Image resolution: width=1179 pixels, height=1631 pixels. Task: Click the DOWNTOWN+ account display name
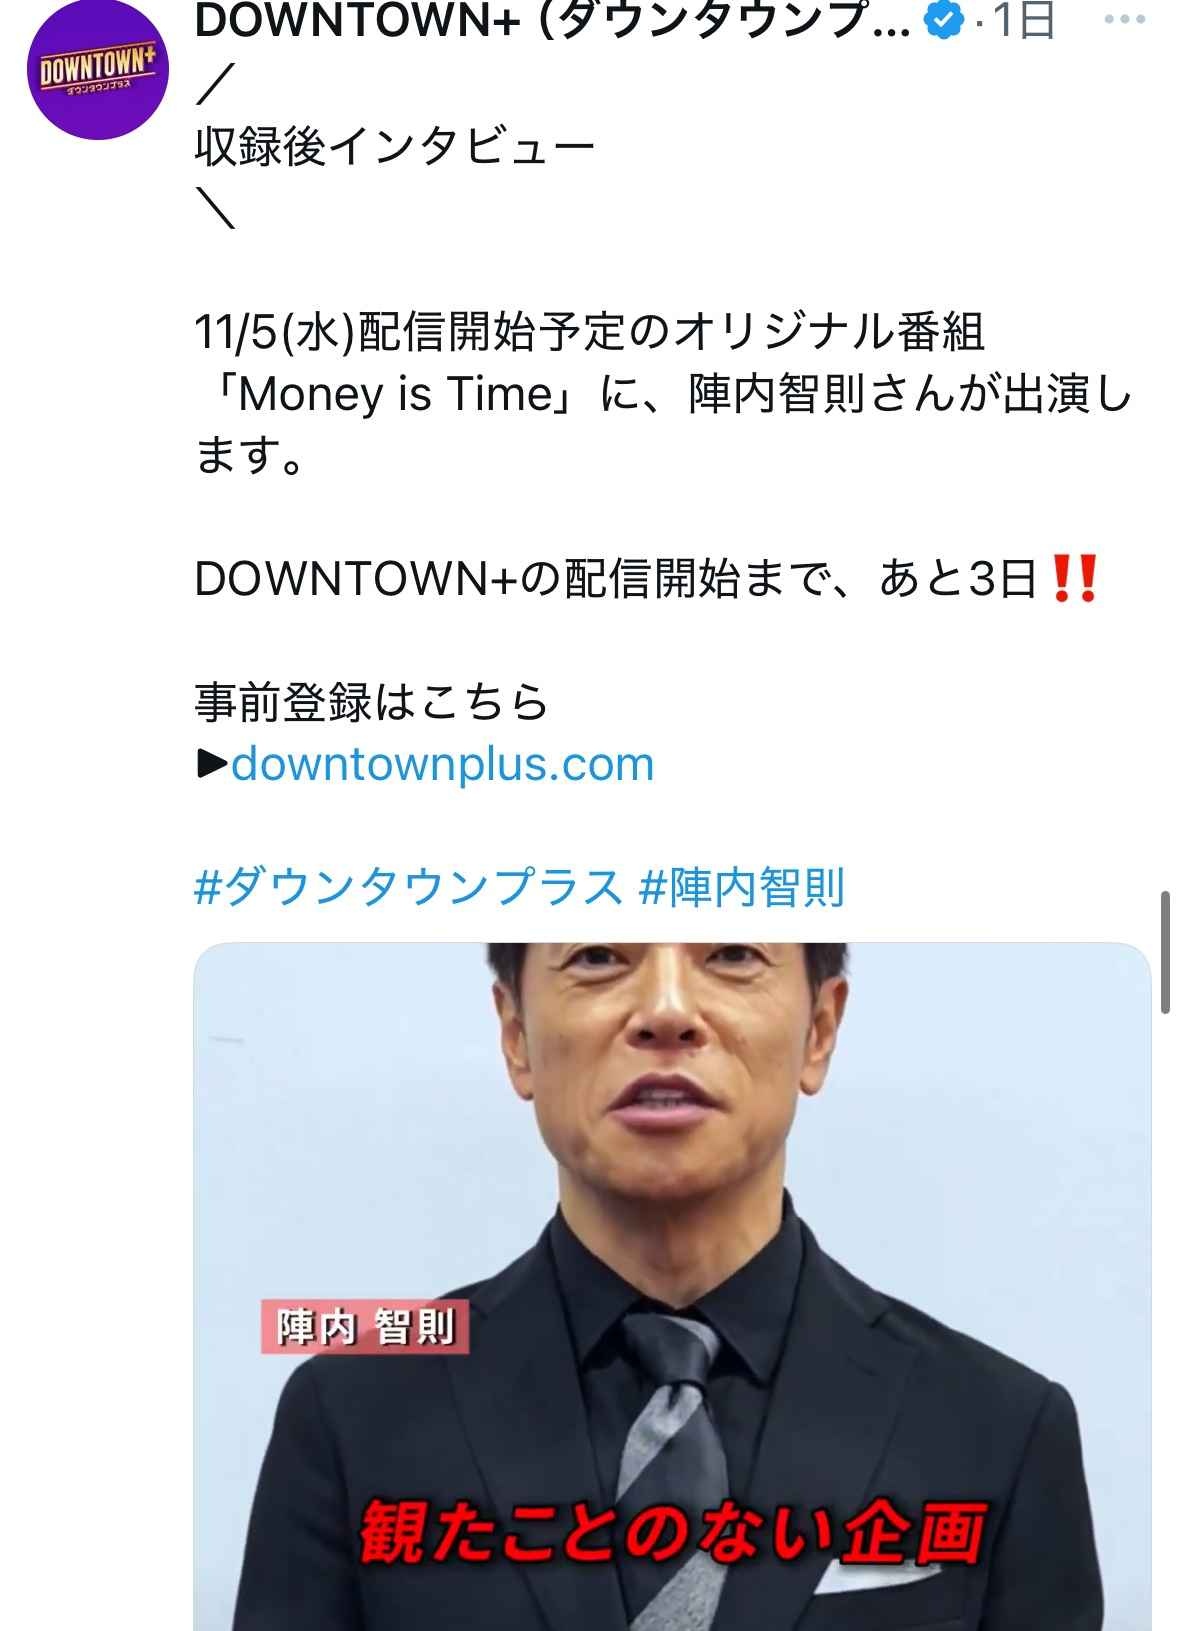[x=553, y=20]
